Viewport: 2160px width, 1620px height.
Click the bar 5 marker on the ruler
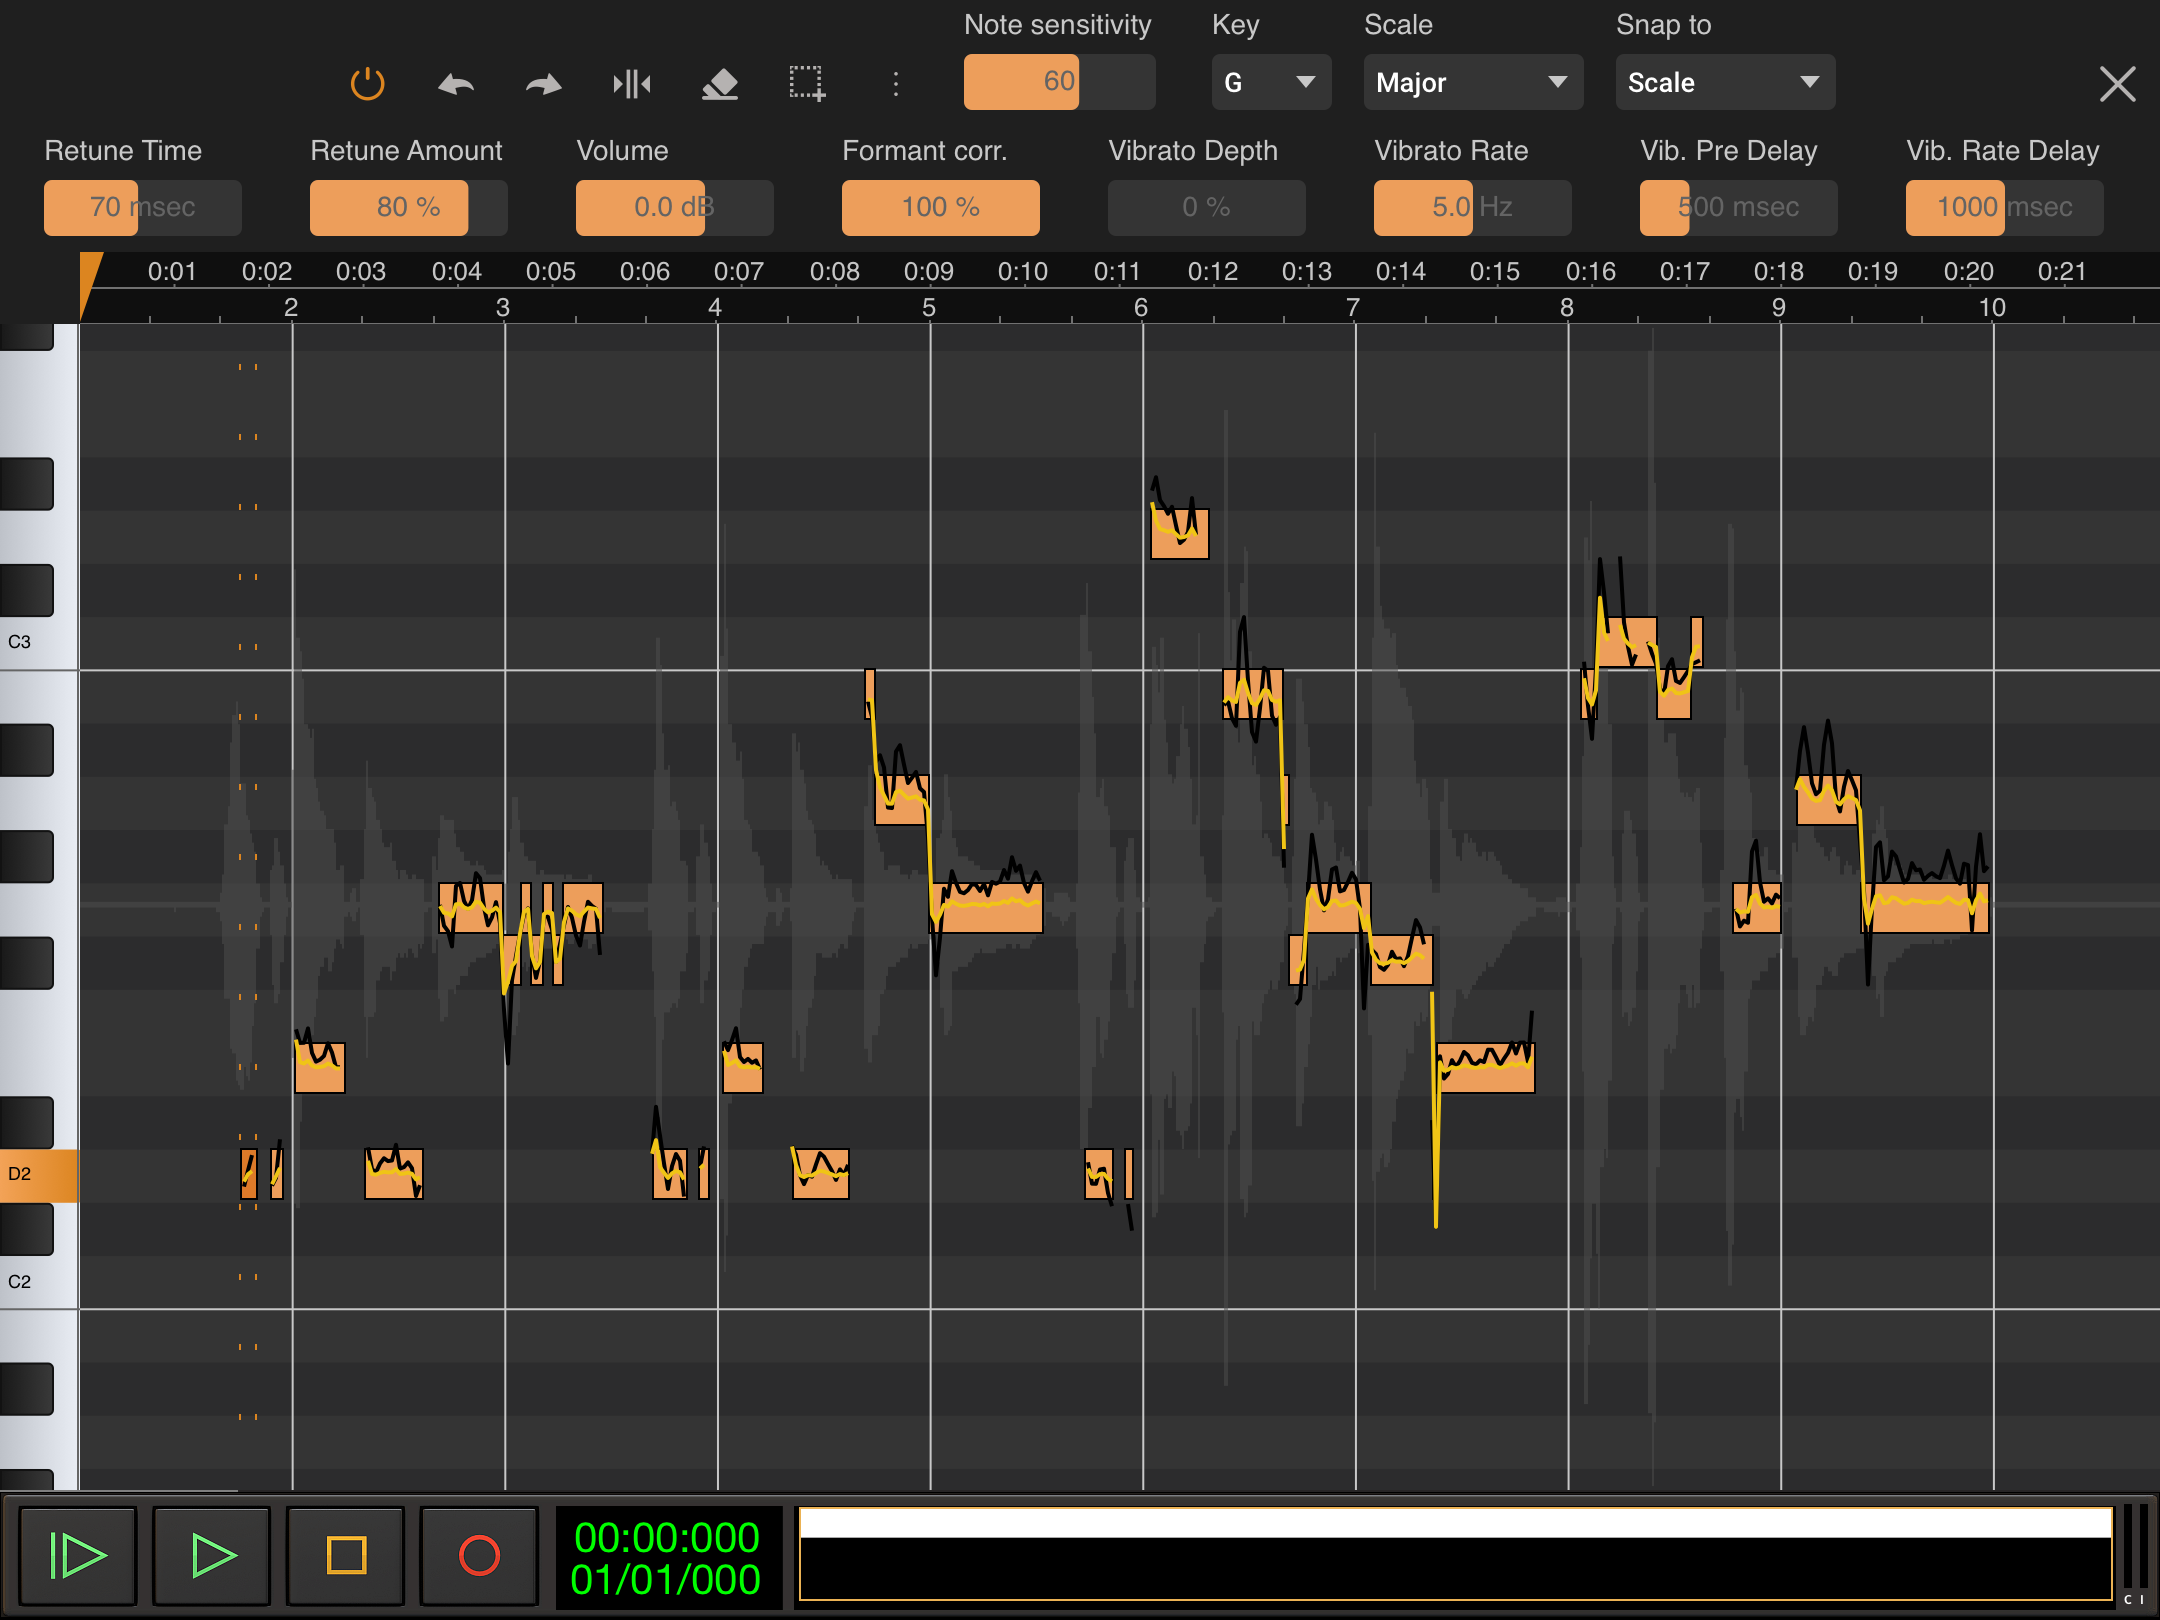[x=929, y=308]
